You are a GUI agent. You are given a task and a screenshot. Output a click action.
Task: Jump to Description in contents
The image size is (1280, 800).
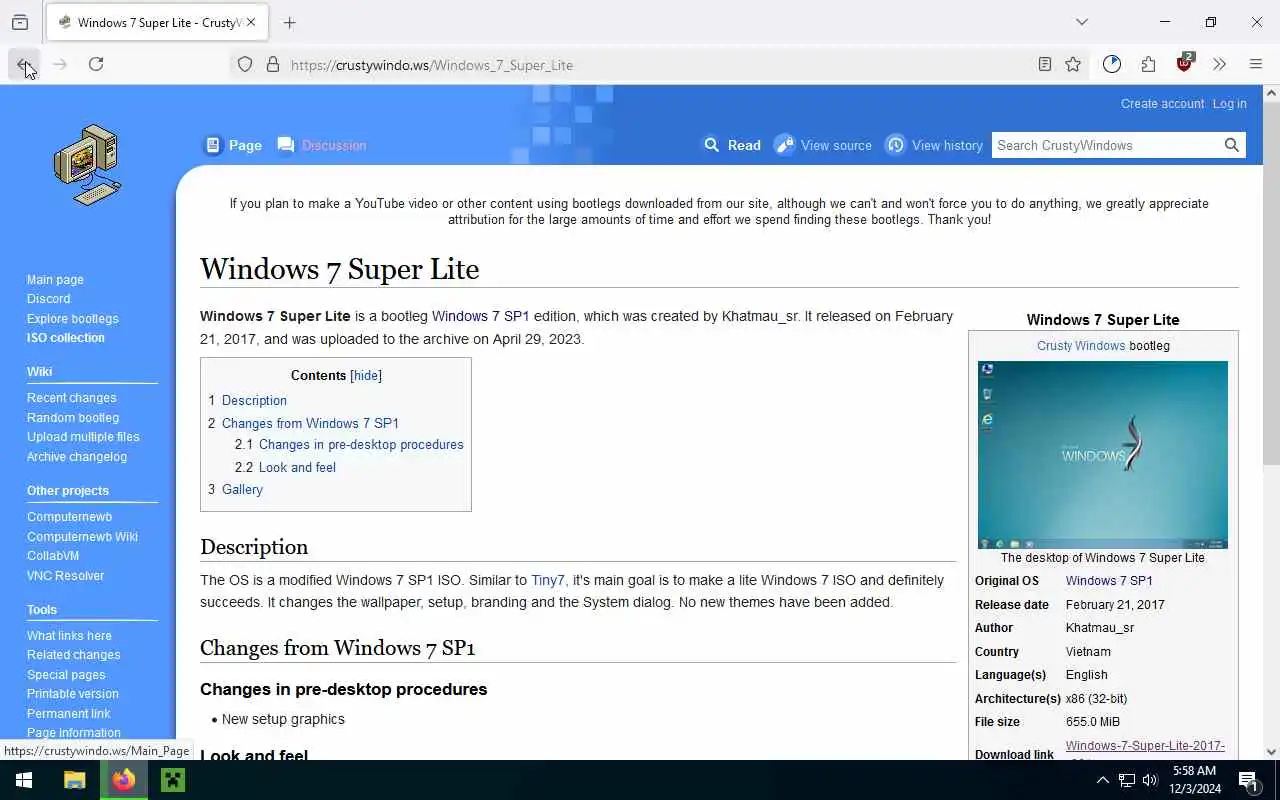[254, 400]
